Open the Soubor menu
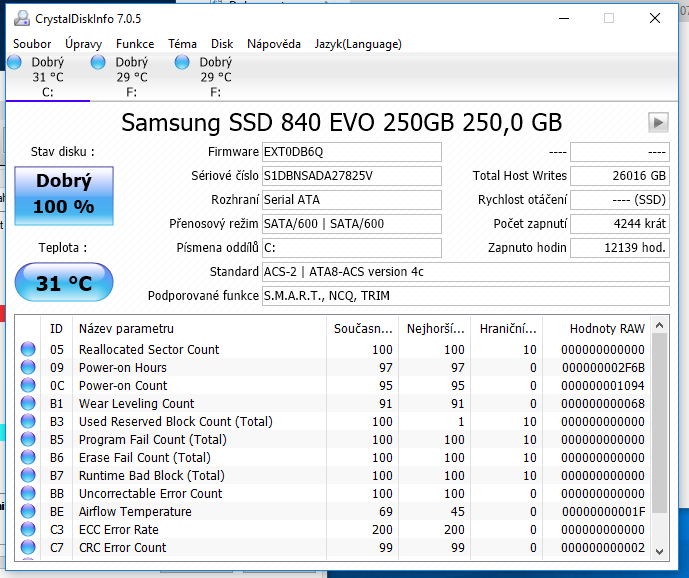The height and width of the screenshot is (578, 689). point(32,44)
